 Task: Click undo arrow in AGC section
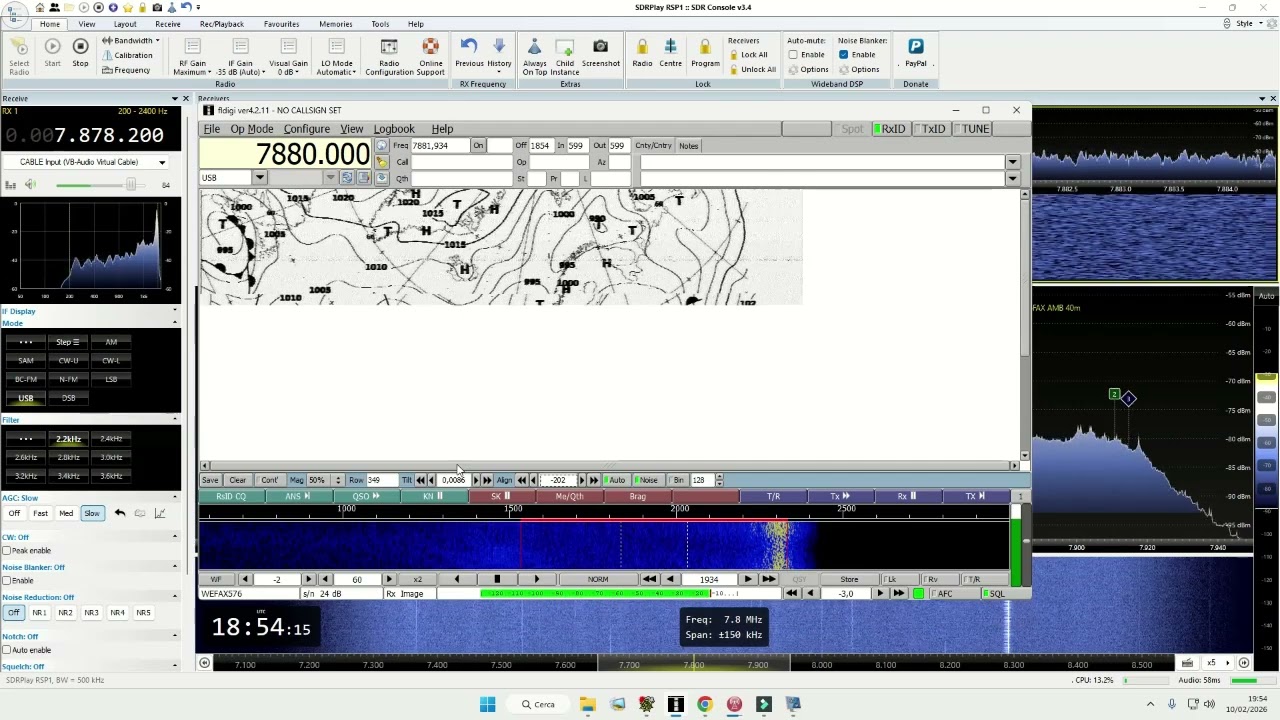[x=119, y=513]
